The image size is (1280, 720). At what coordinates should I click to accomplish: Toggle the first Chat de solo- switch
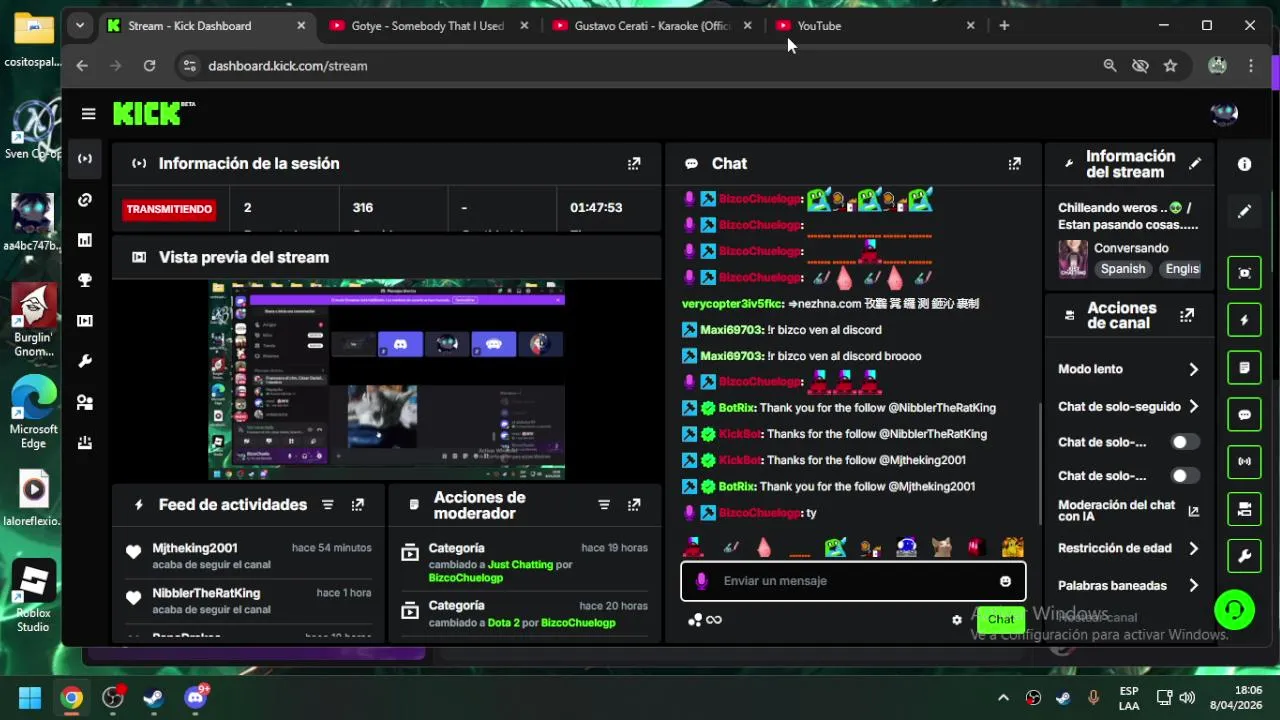point(1185,442)
